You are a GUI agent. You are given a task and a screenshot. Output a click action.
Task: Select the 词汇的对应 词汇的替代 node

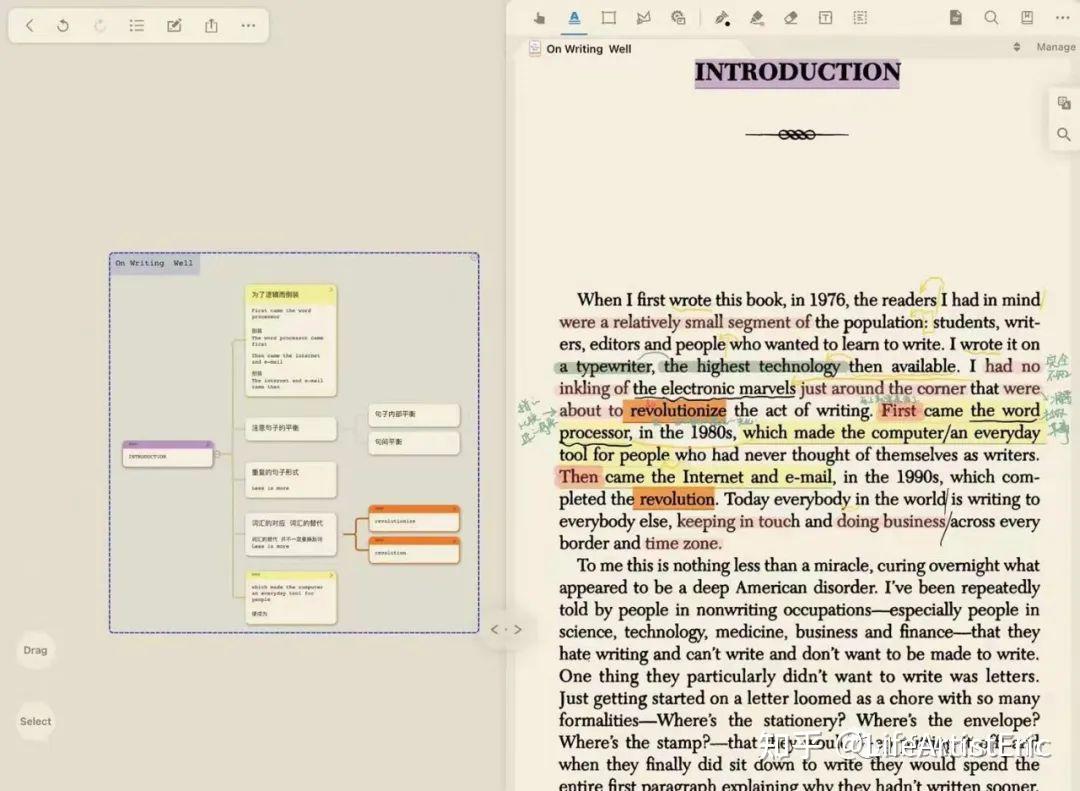click(291, 534)
